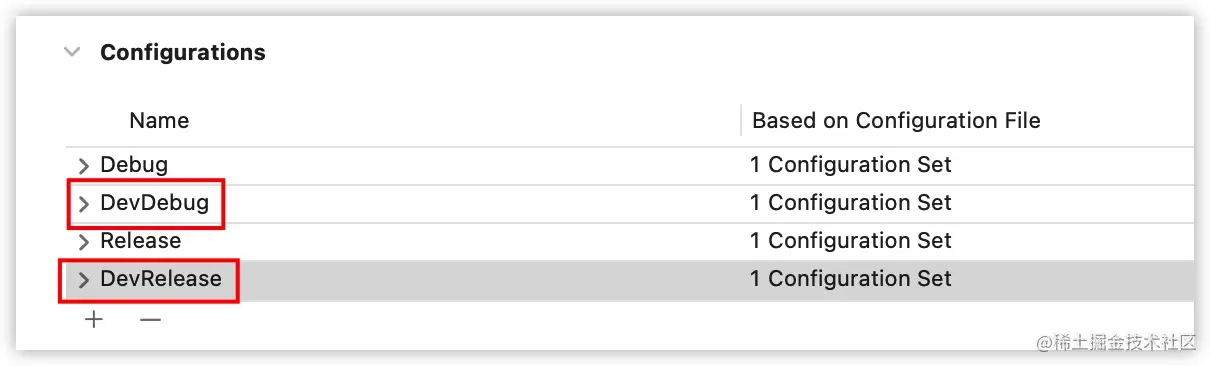Select the Debug configuration name
The height and width of the screenshot is (366, 1210).
pos(134,164)
